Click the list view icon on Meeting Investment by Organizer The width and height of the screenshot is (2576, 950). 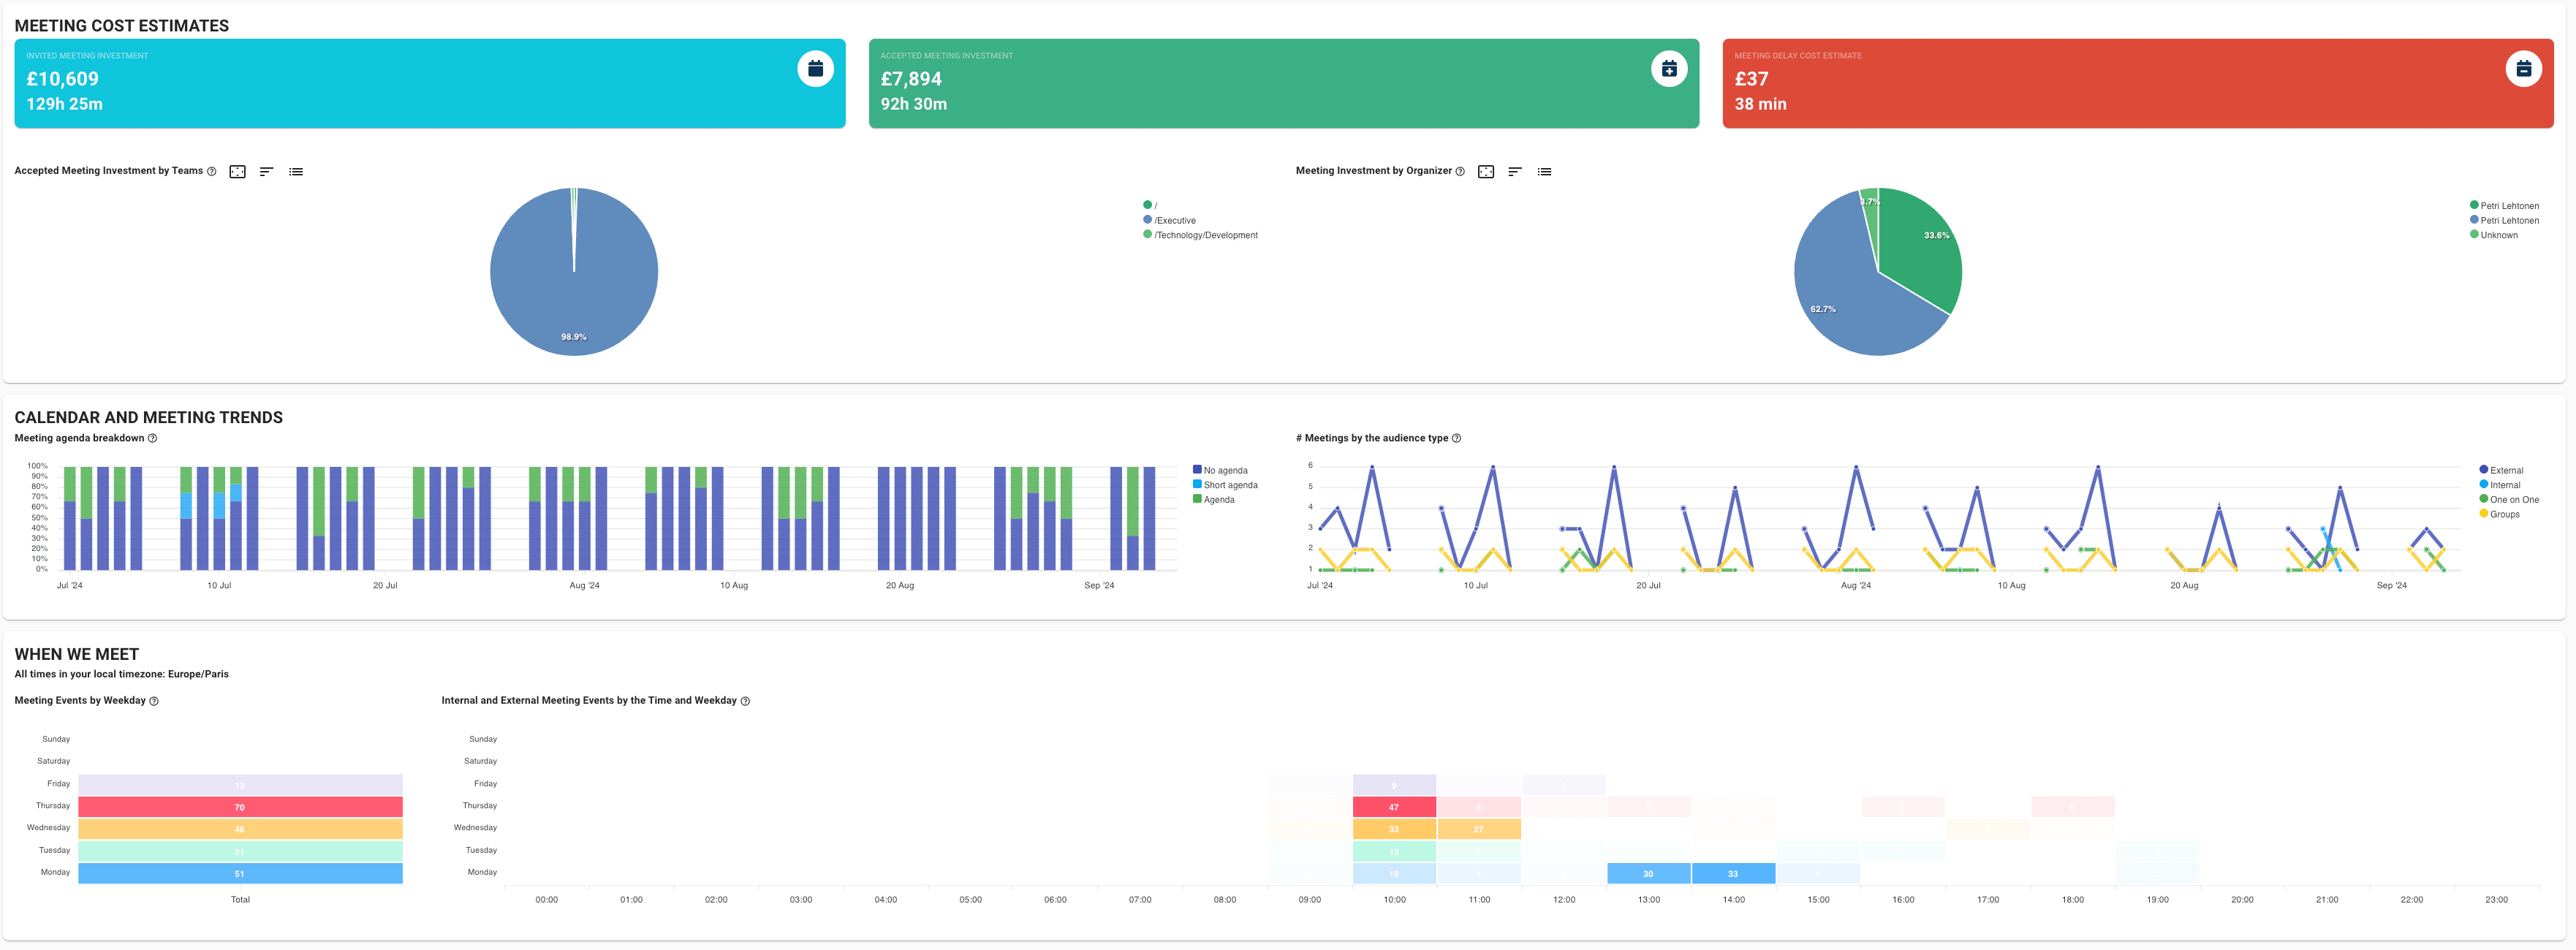point(1546,171)
